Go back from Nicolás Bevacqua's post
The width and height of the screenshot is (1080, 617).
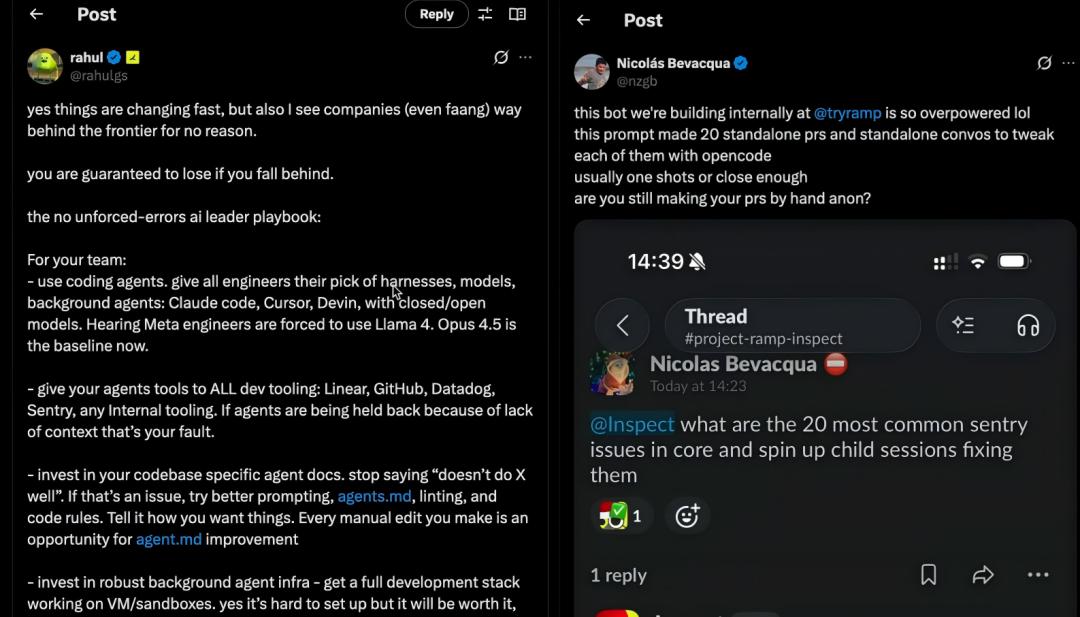[583, 20]
